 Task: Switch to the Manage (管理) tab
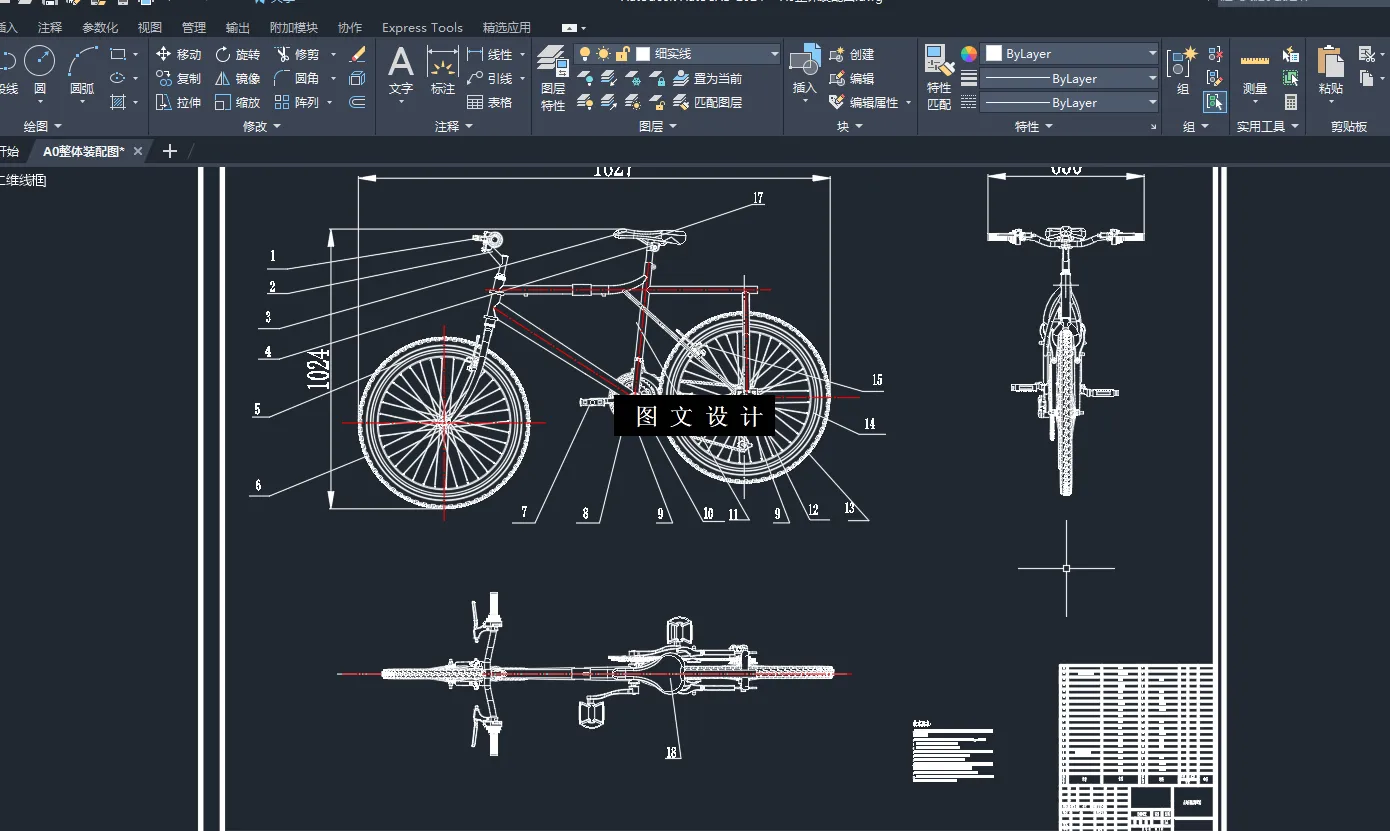pyautogui.click(x=194, y=28)
